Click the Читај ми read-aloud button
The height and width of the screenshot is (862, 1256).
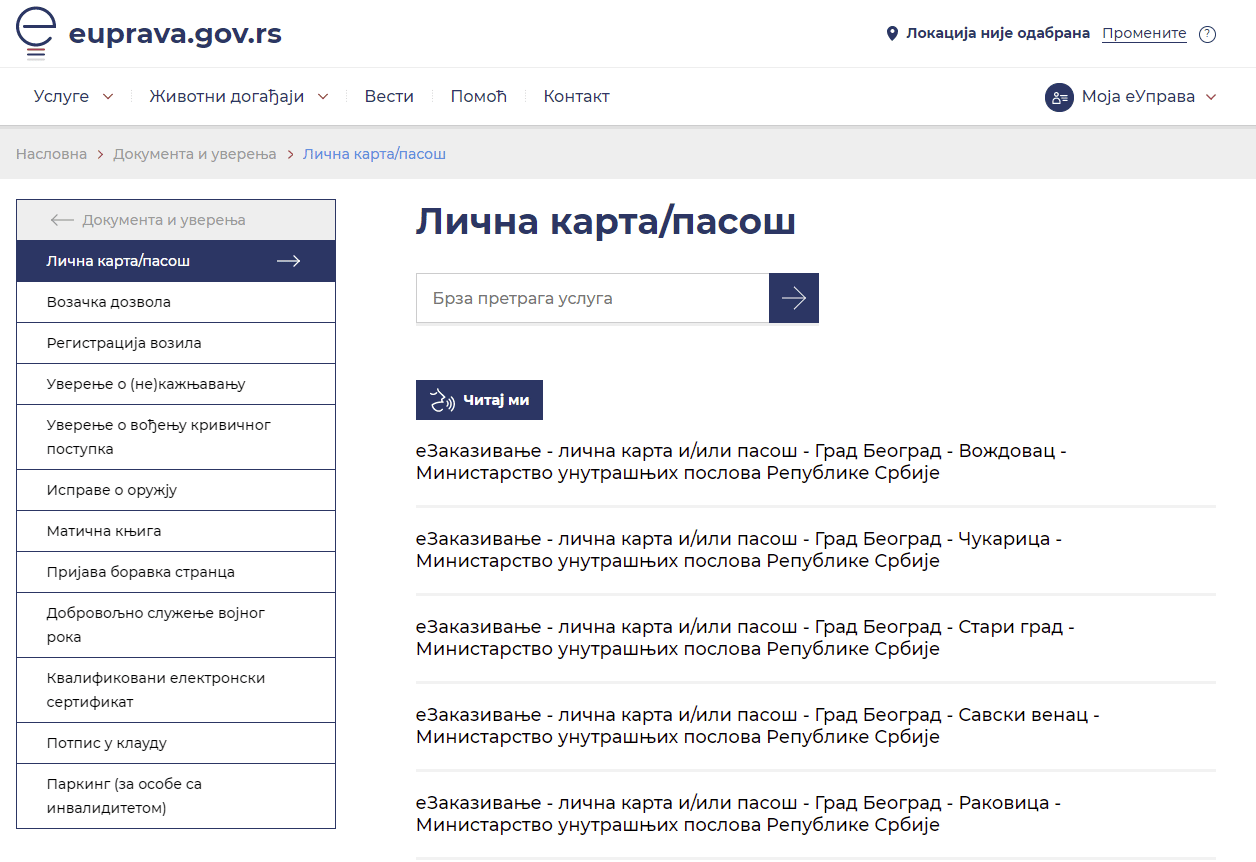(479, 400)
